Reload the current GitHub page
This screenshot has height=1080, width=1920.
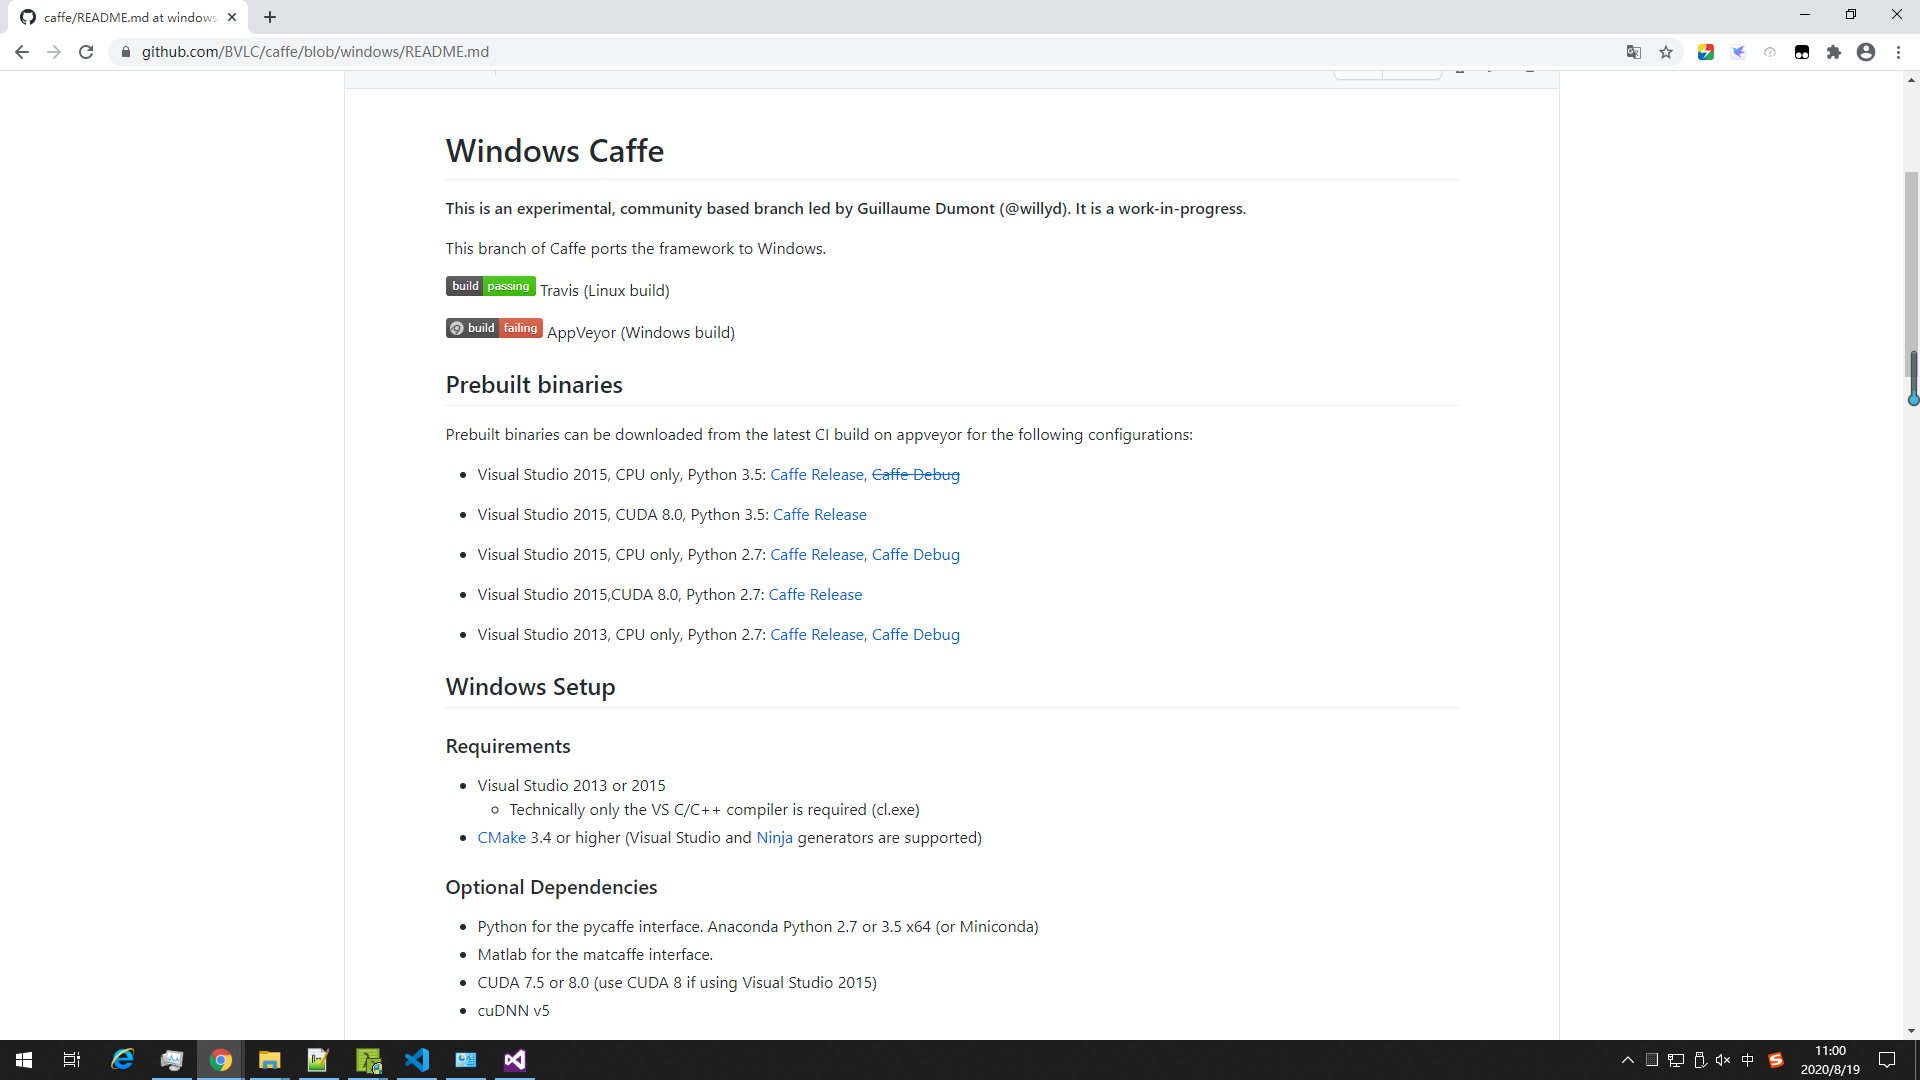point(86,52)
